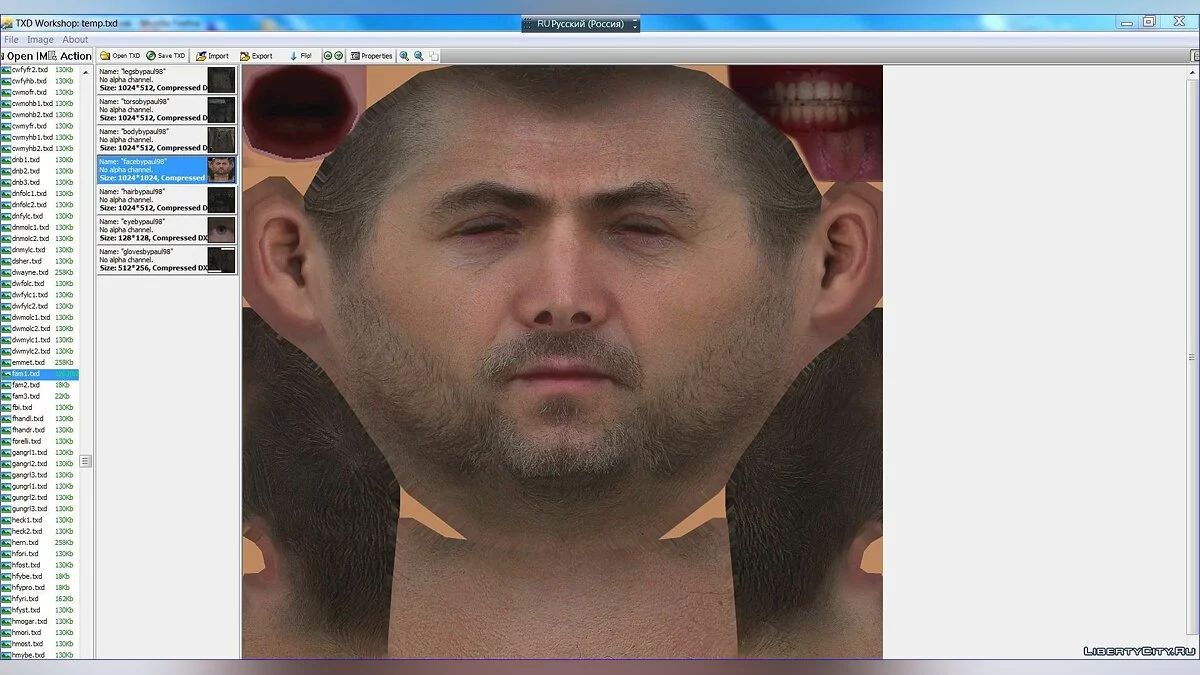Open the language selector RU Русский dropdown
The image size is (1200, 675).
tap(581, 24)
